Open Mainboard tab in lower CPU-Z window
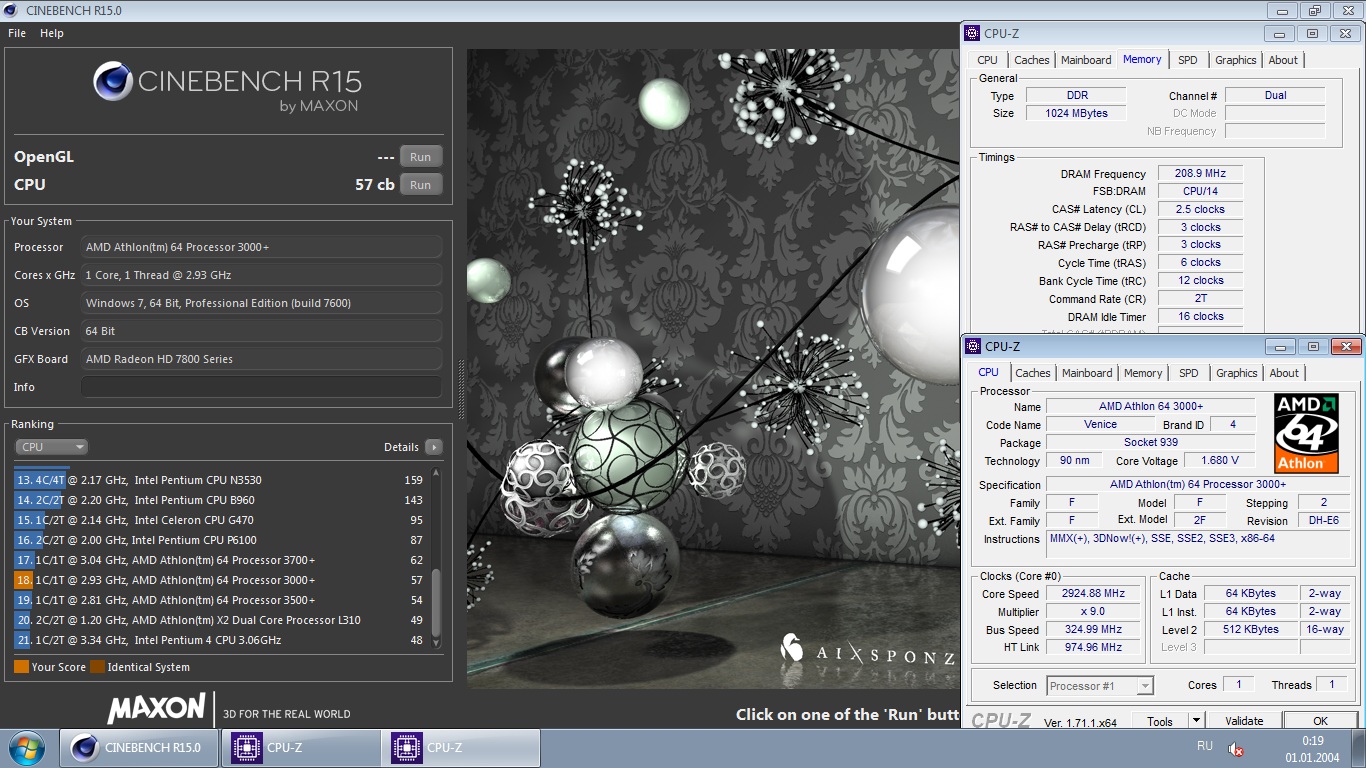This screenshot has height=768, width=1366. (x=1087, y=373)
